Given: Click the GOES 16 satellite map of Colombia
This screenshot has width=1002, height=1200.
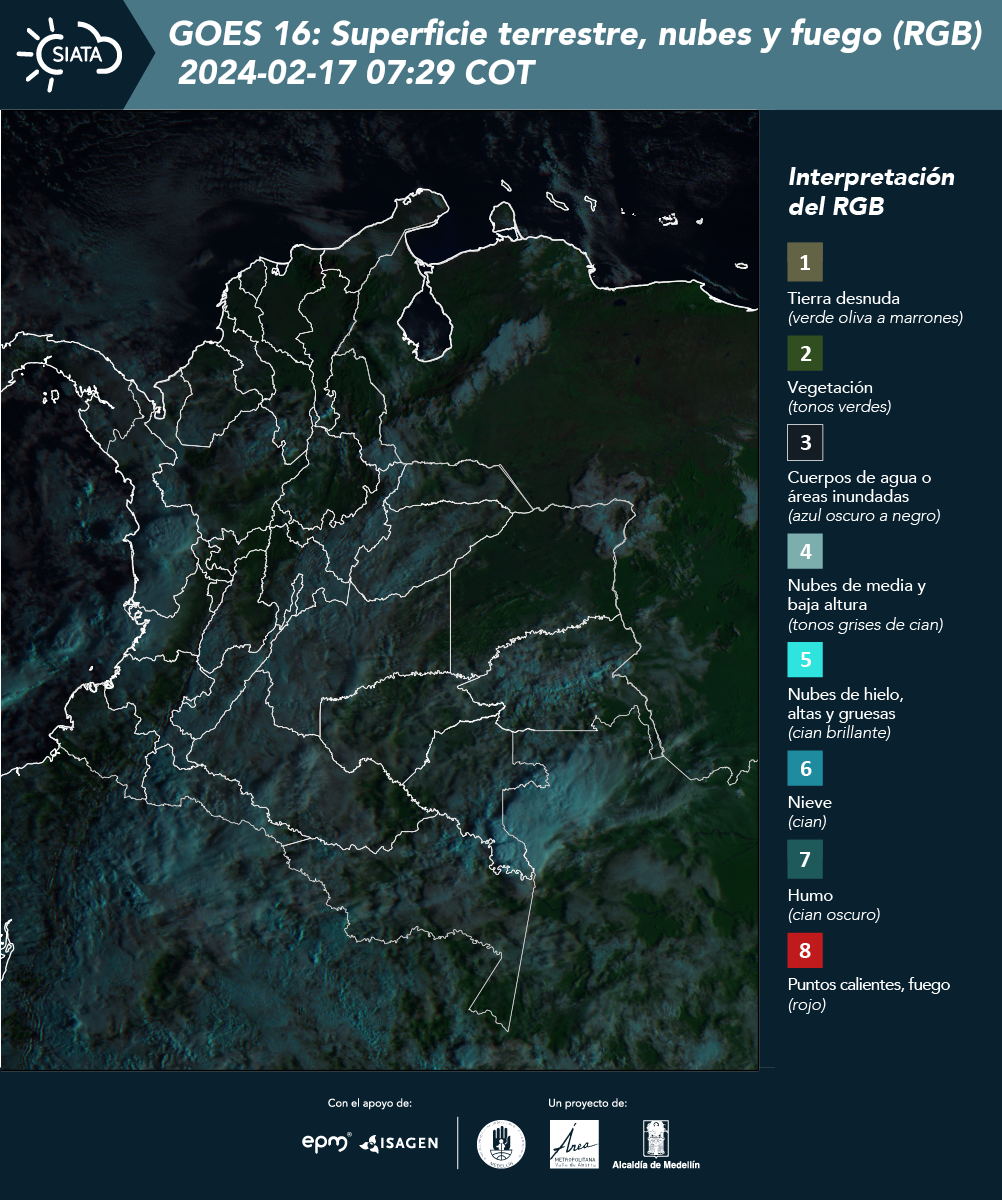Looking at the screenshot, I should [380, 589].
